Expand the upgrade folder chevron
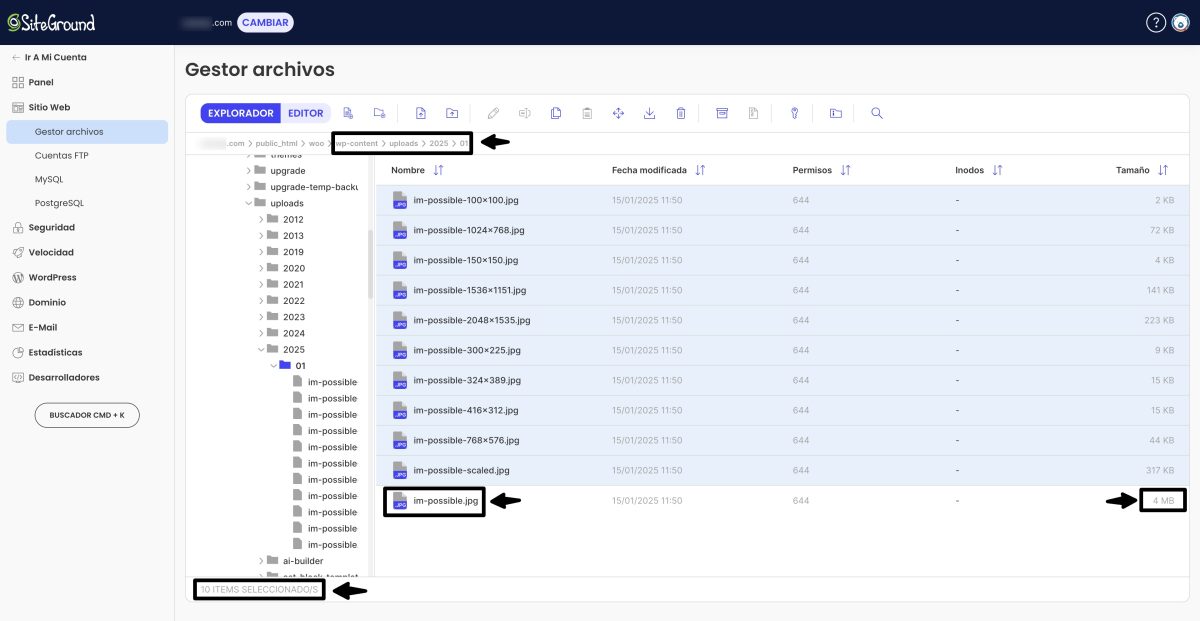Screen dimensions: 1200x621 (x=249, y=171)
